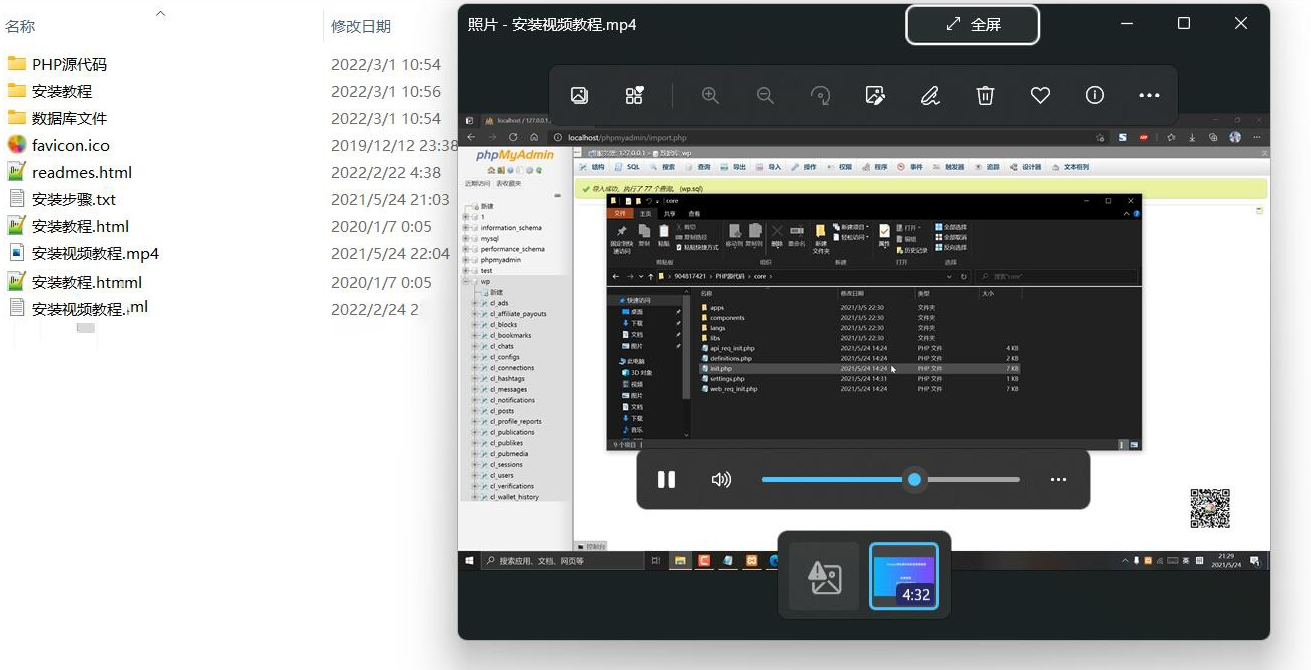Zoom out of the photo

[x=765, y=95]
